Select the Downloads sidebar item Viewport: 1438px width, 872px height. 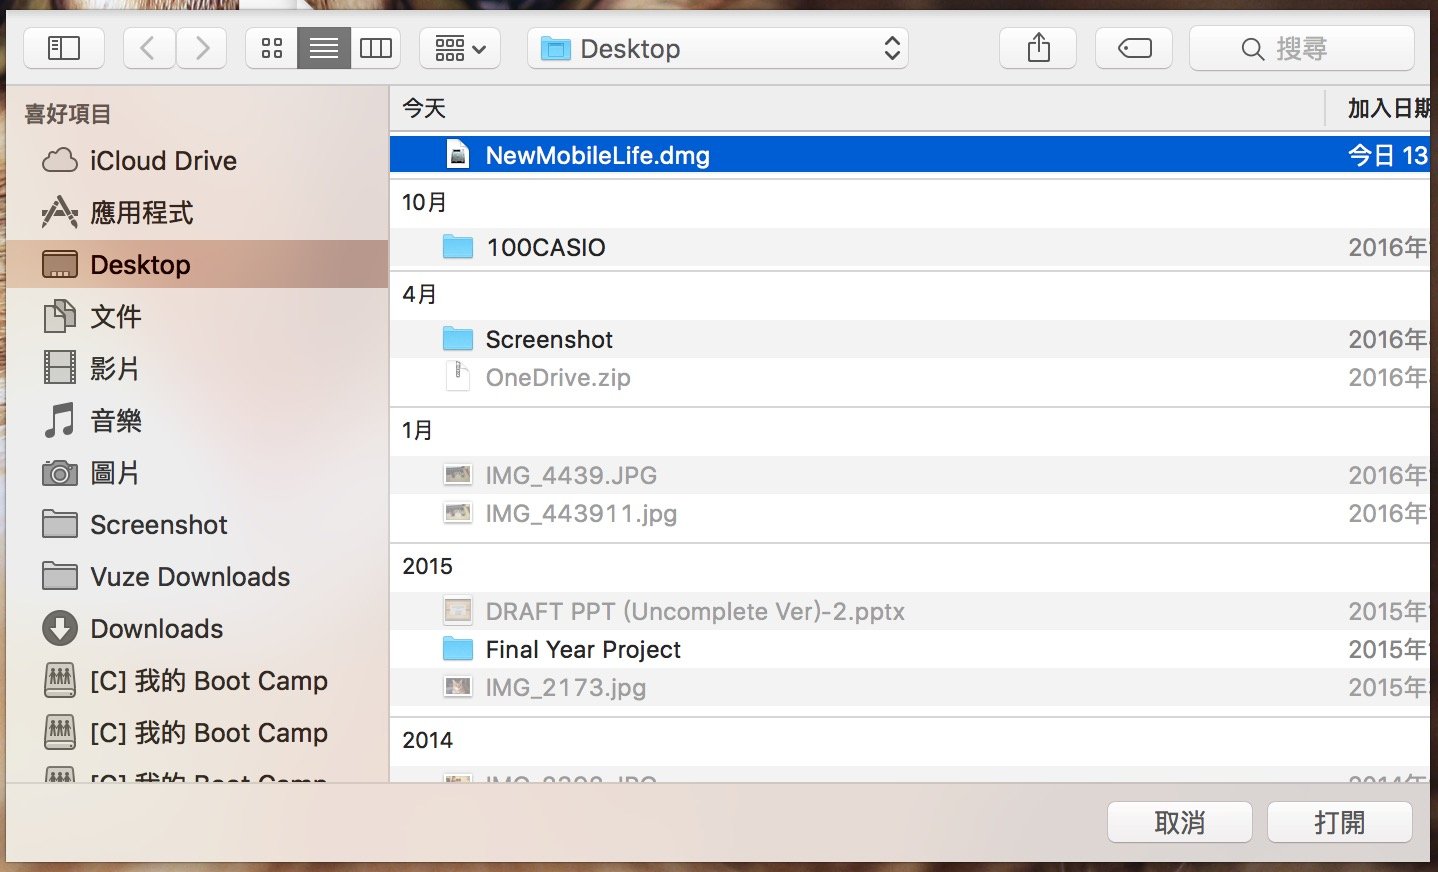click(x=156, y=629)
